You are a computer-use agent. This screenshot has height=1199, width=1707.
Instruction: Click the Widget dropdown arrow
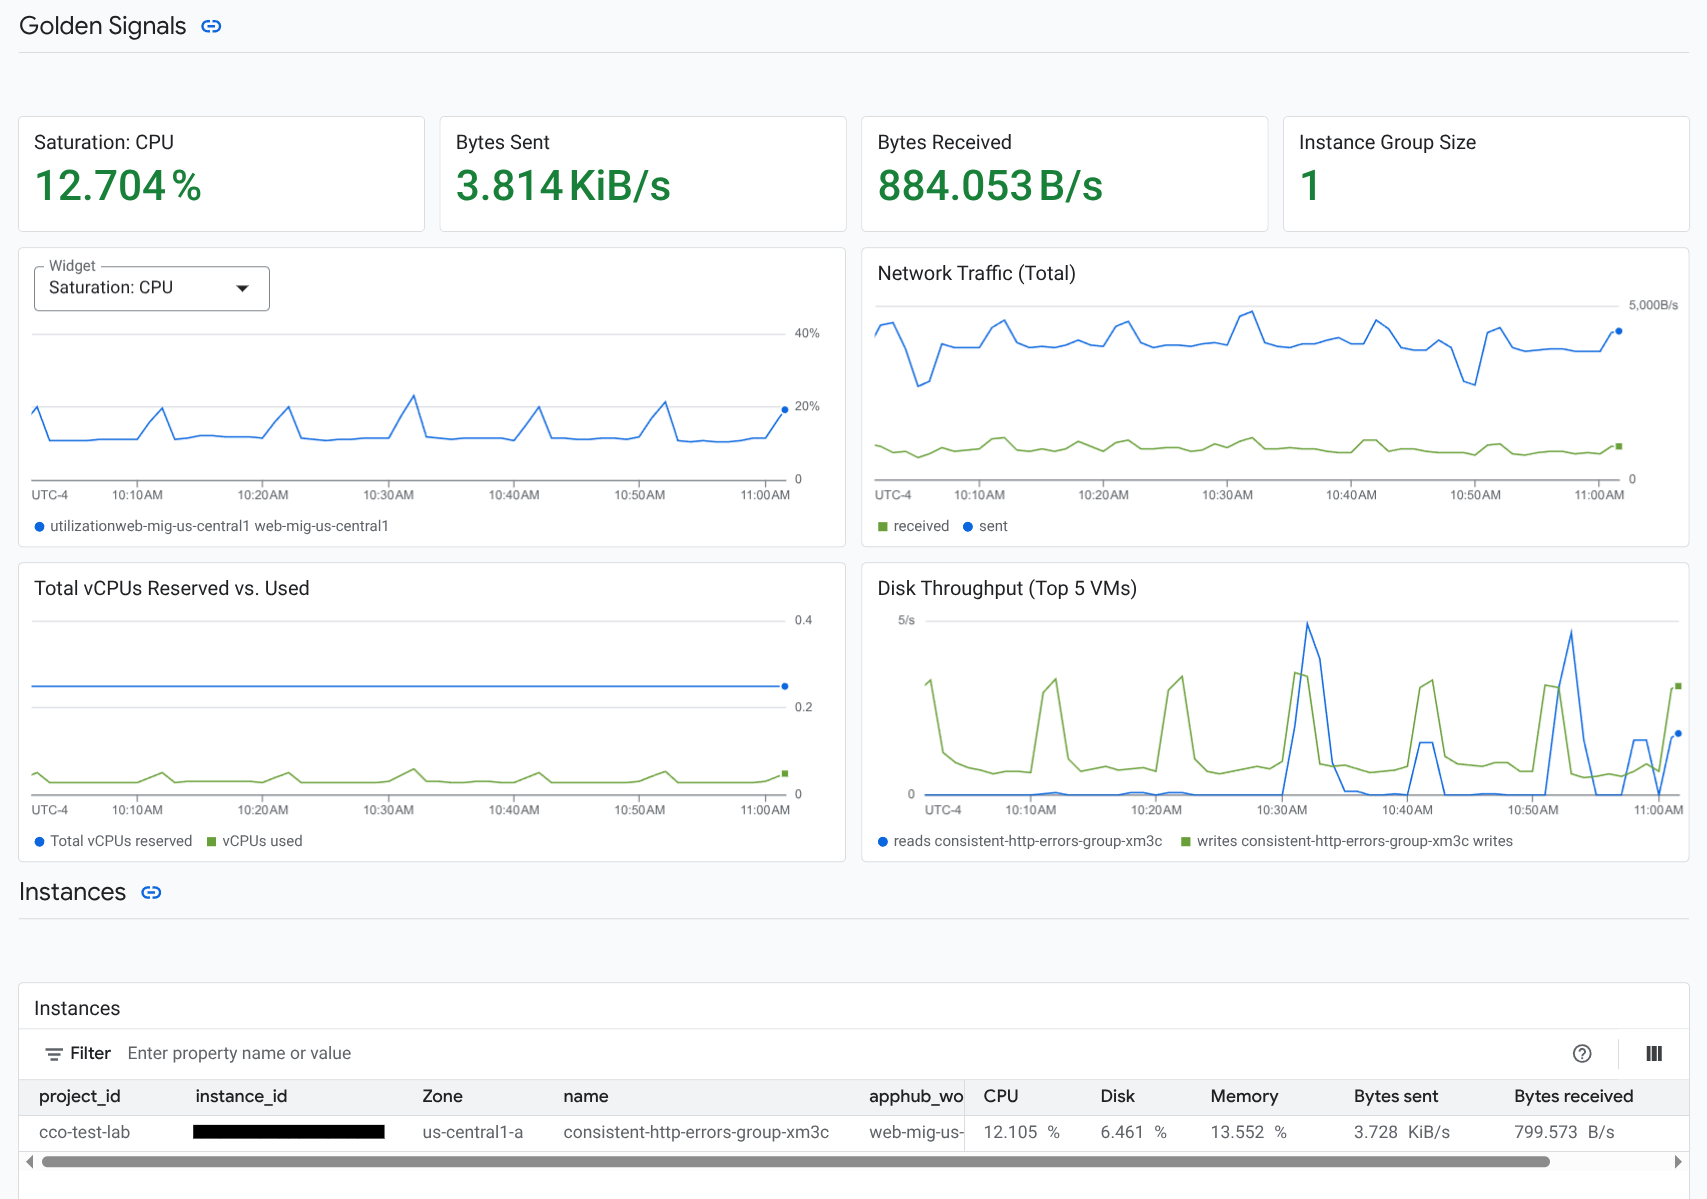pyautogui.click(x=243, y=288)
